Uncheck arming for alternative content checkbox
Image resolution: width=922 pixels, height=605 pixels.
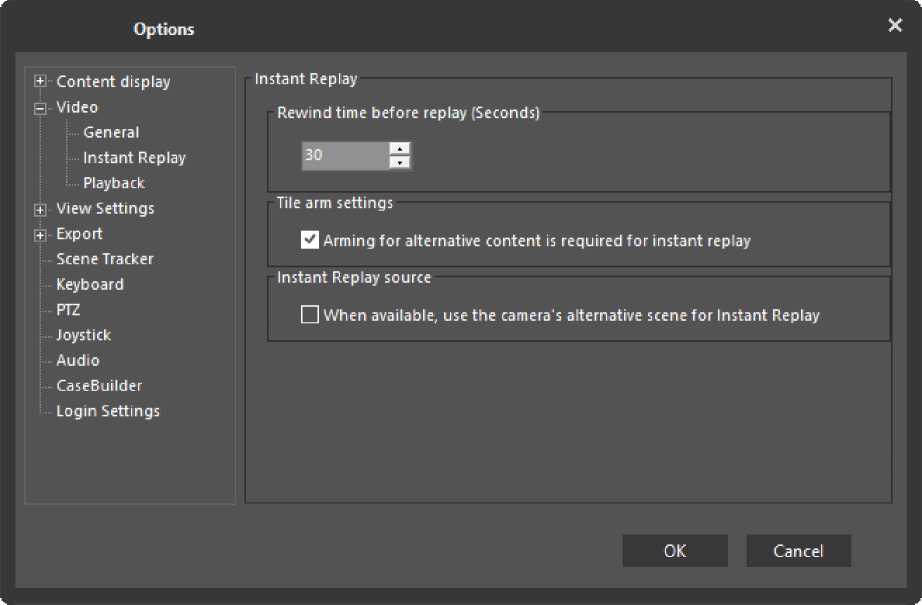click(310, 240)
